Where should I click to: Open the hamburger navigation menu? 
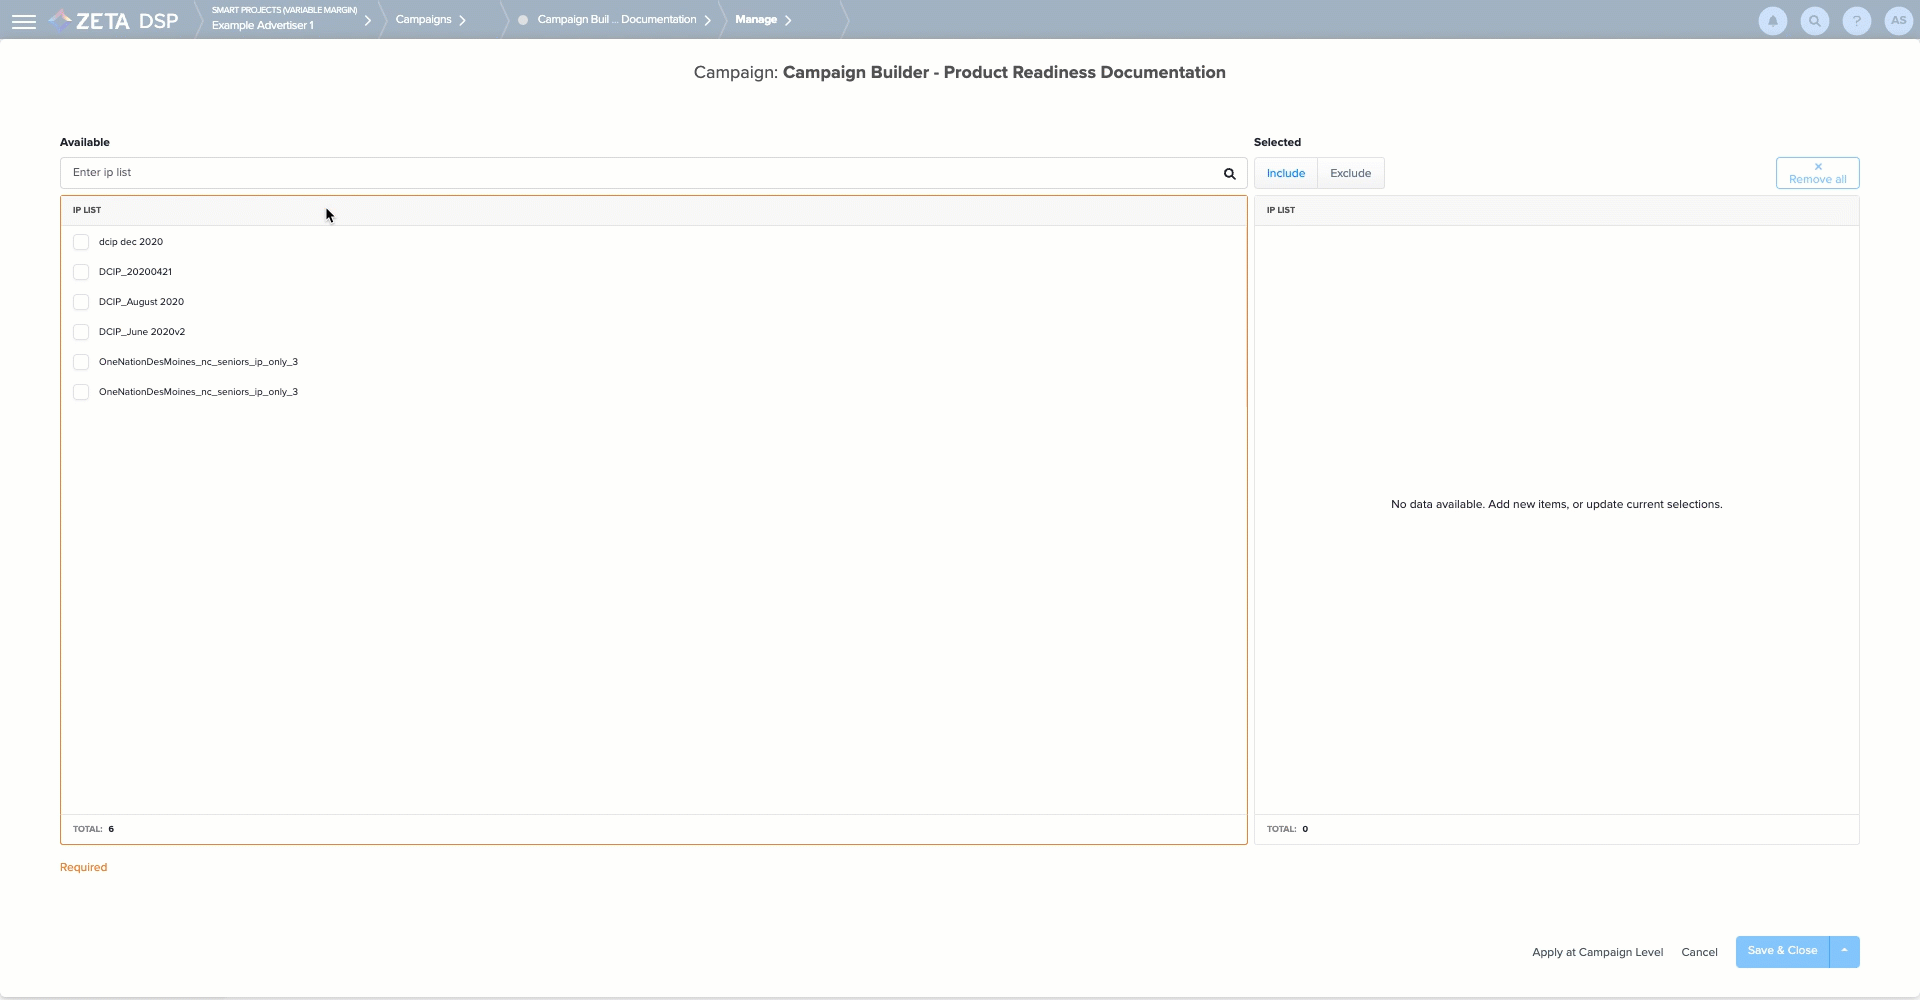click(x=24, y=21)
